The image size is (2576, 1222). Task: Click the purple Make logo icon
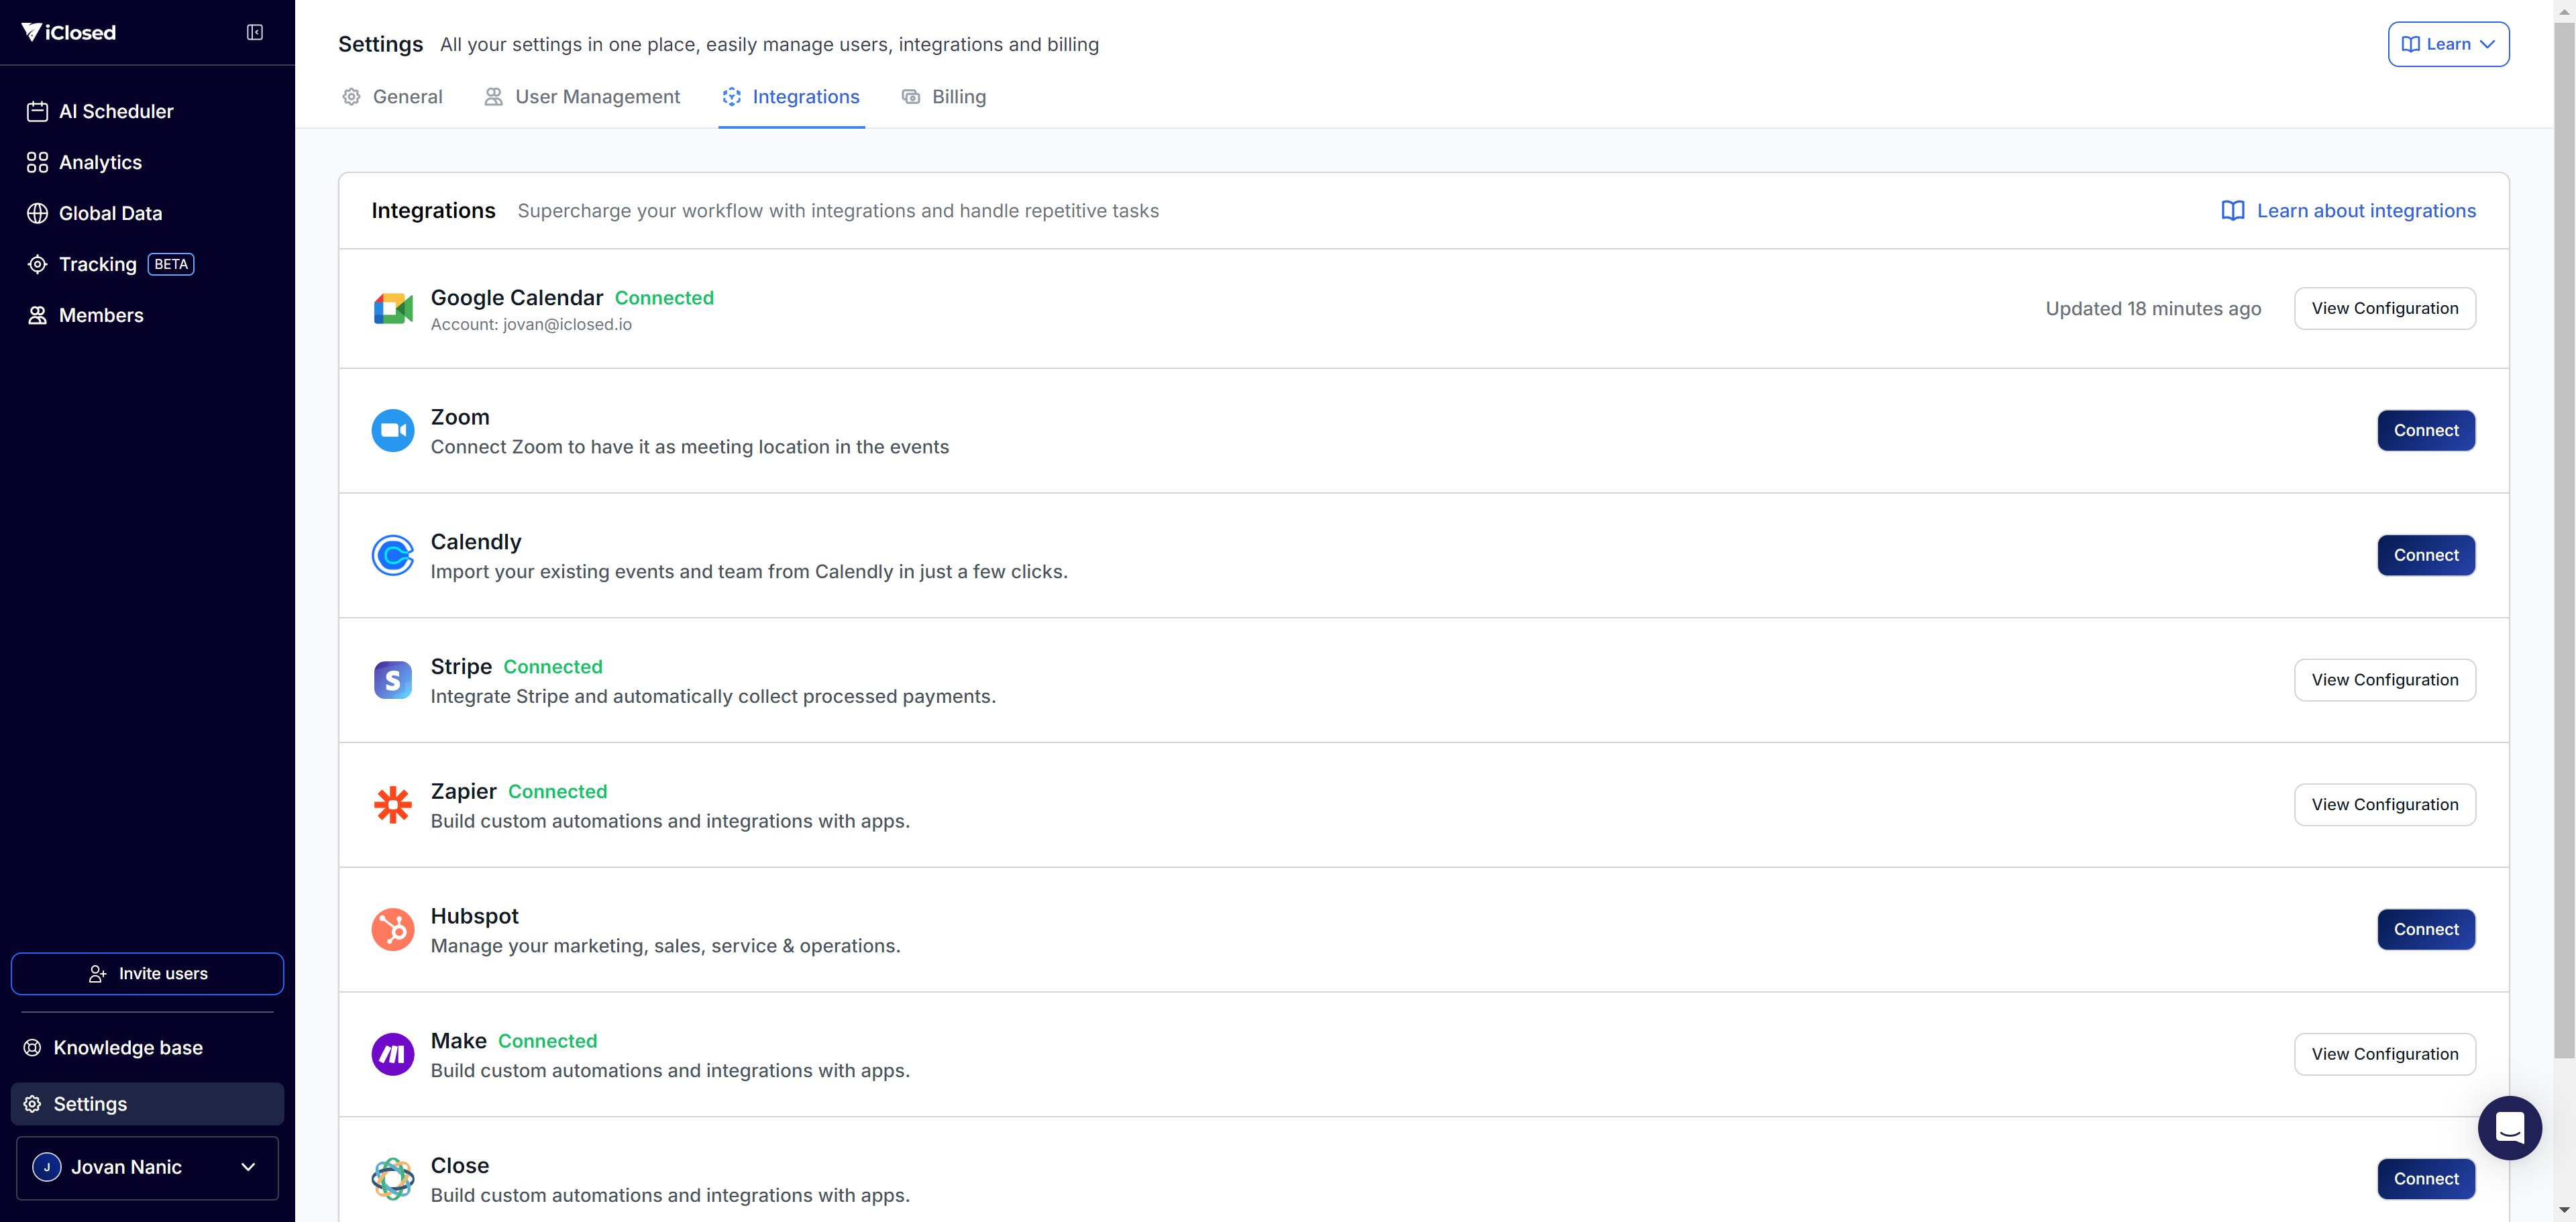(x=393, y=1054)
